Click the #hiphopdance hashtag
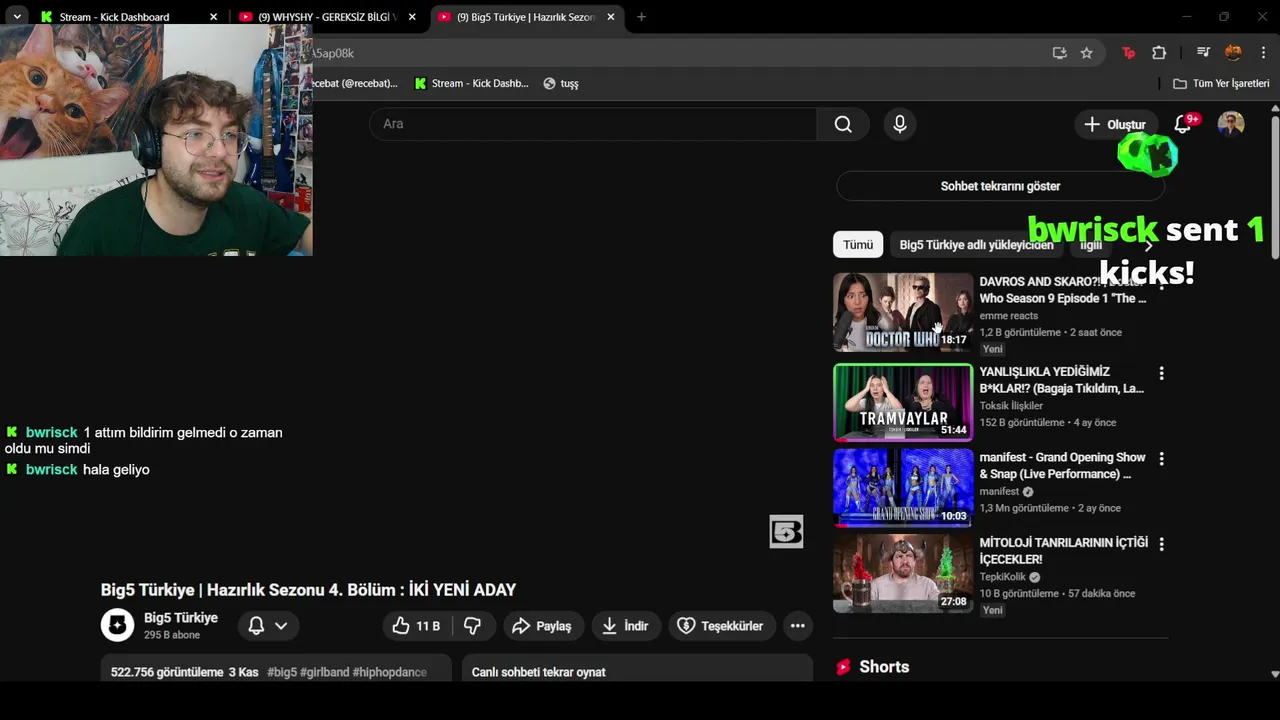Viewport: 1280px width, 720px height. [x=389, y=672]
